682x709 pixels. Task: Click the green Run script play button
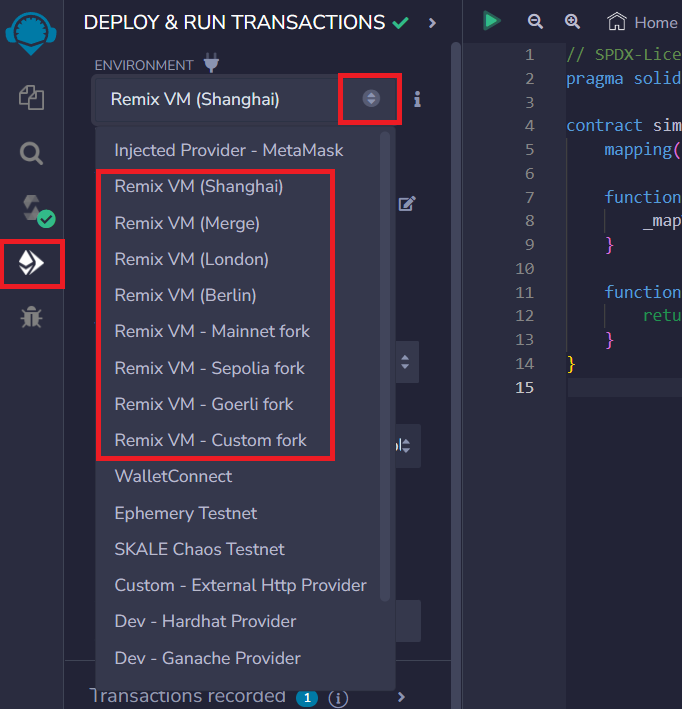492,21
